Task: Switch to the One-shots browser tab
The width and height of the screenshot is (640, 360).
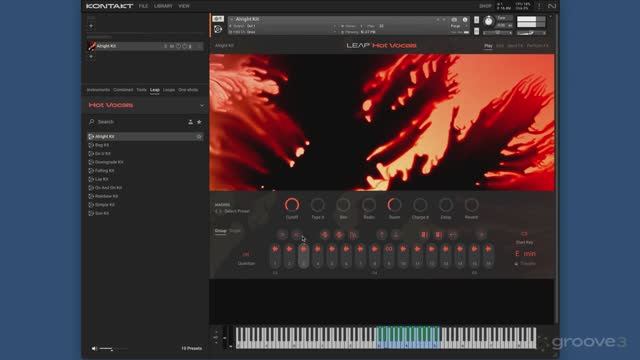Action: pyautogui.click(x=188, y=90)
